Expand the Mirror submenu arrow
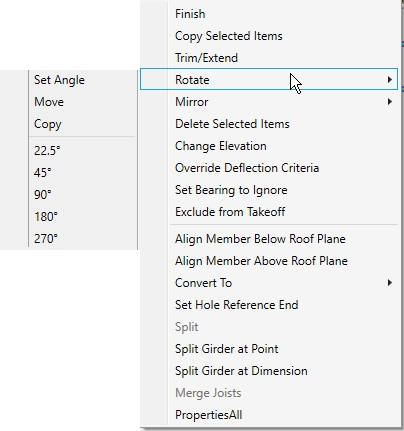Viewport: 404px width, 431px height. [389, 102]
